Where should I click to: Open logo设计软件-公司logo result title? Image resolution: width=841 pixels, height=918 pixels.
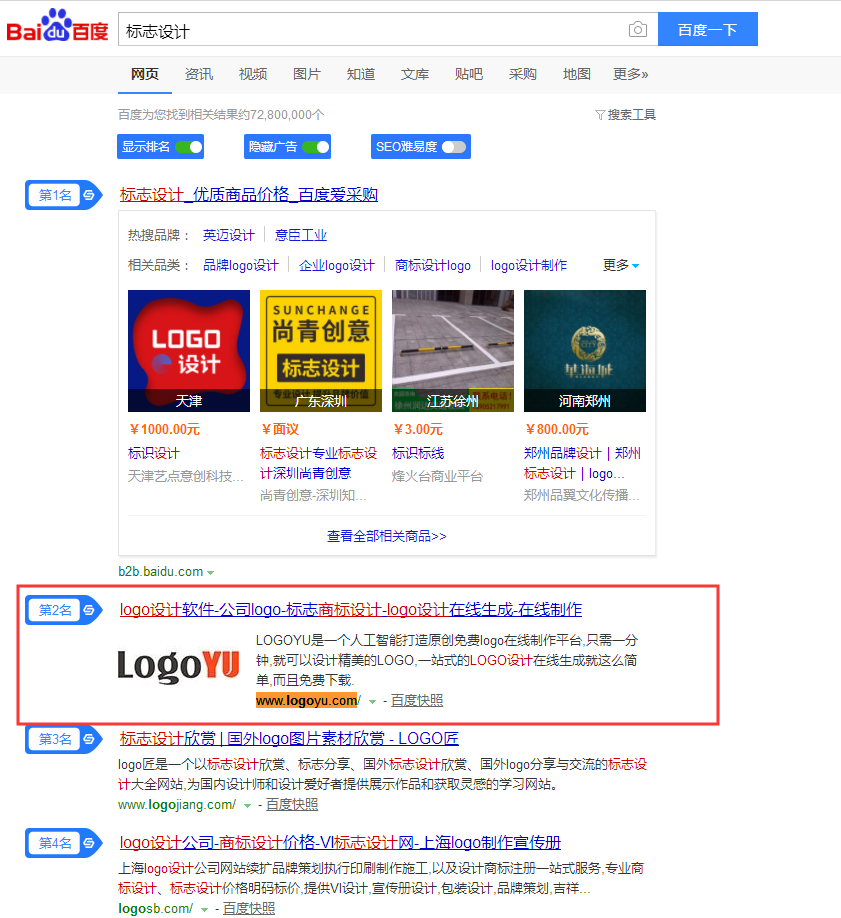351,610
